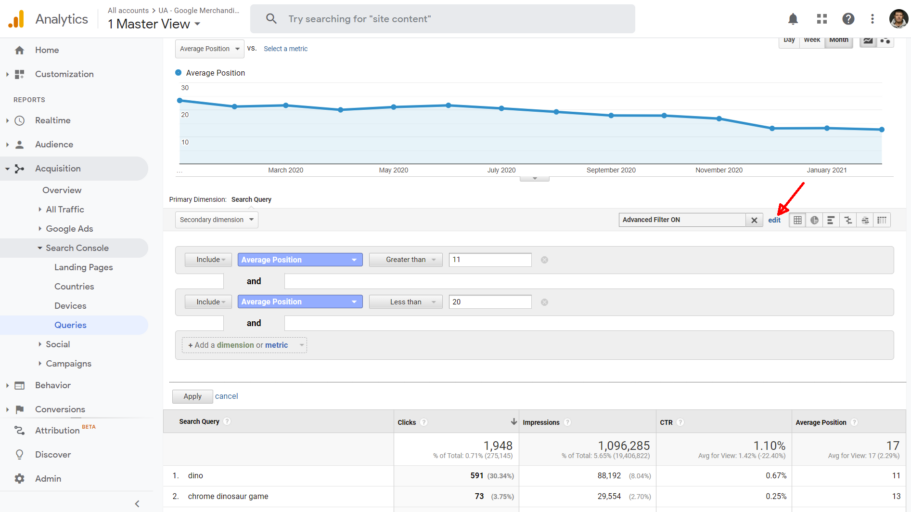Select the data table view icon

tap(797, 220)
